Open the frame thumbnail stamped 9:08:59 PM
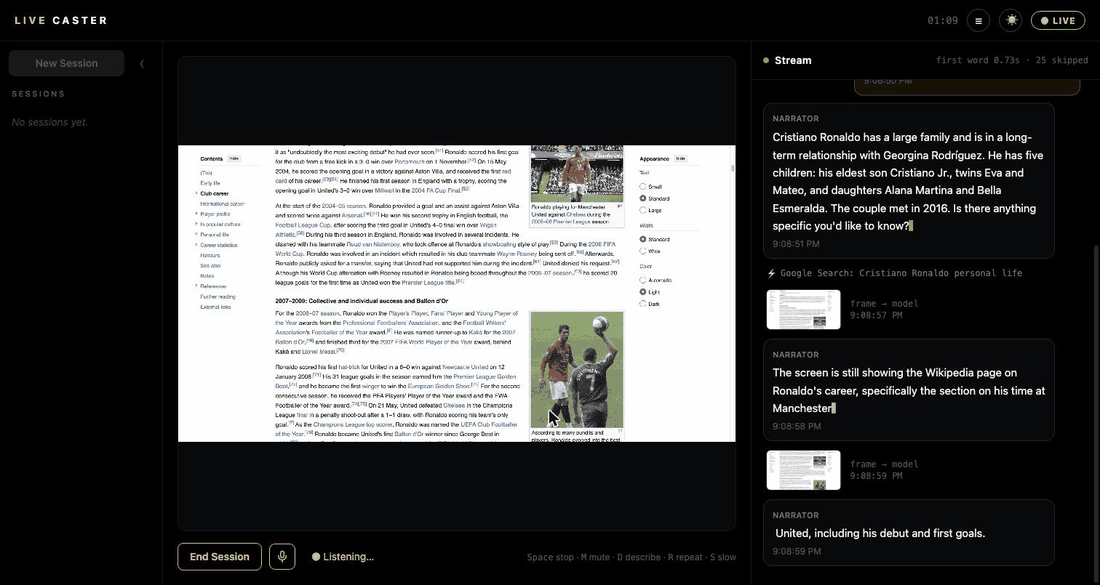Viewport: 1100px width, 585px height. (803, 470)
